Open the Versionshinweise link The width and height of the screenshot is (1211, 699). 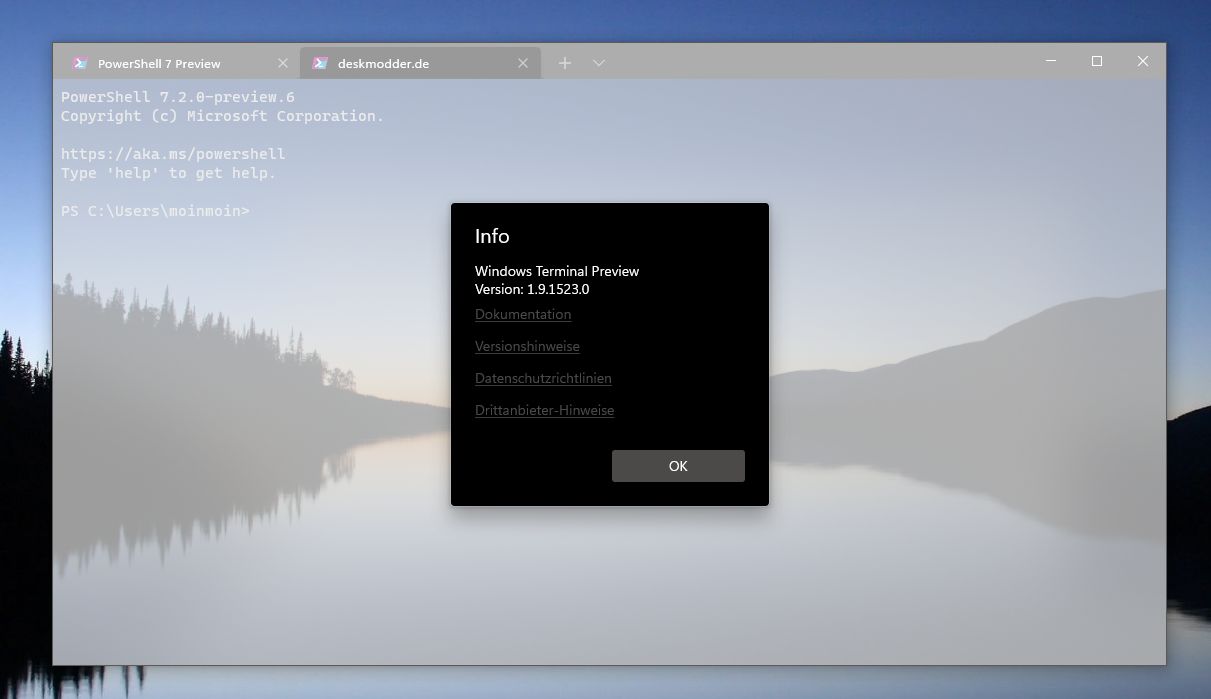point(527,346)
